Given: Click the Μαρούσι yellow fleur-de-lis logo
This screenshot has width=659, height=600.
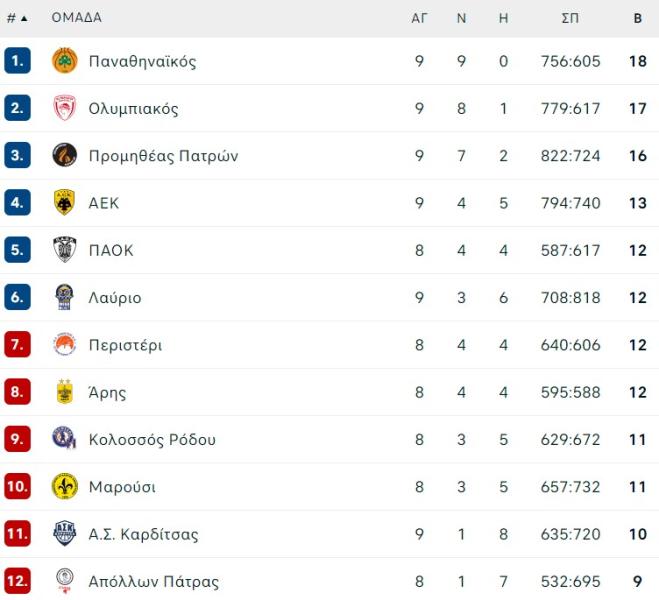Looking at the screenshot, I should point(65,487).
